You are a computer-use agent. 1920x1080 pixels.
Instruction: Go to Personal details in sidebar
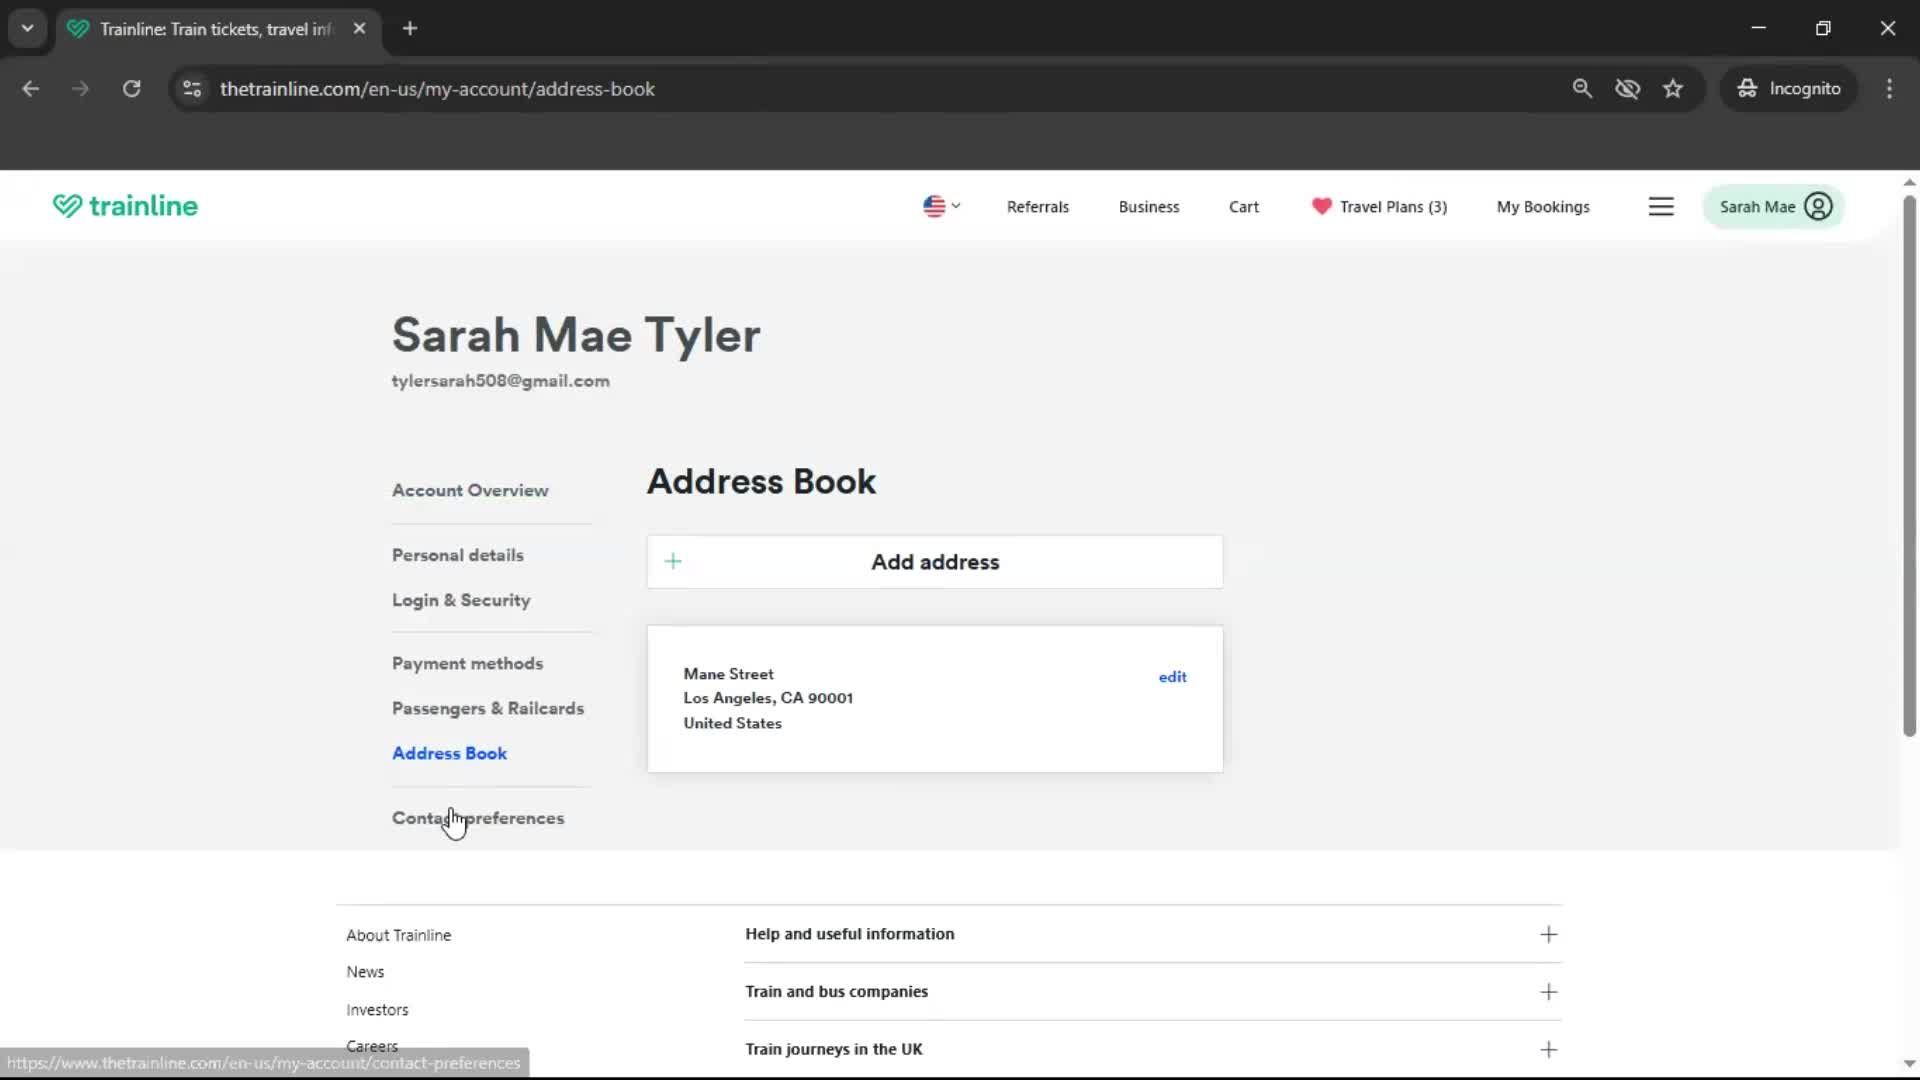(457, 555)
